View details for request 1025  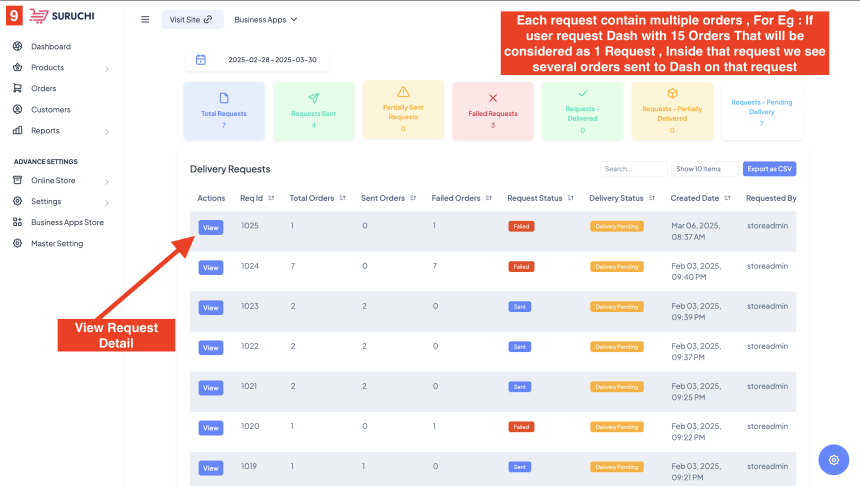[x=210, y=227]
